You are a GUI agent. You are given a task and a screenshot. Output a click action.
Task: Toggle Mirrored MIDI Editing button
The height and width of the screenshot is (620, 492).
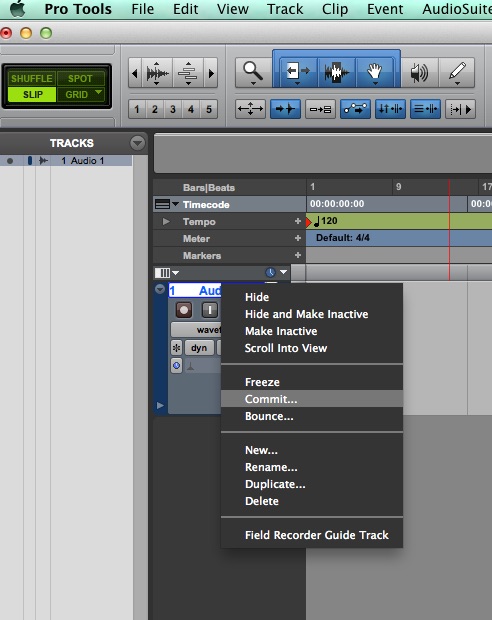[320, 109]
